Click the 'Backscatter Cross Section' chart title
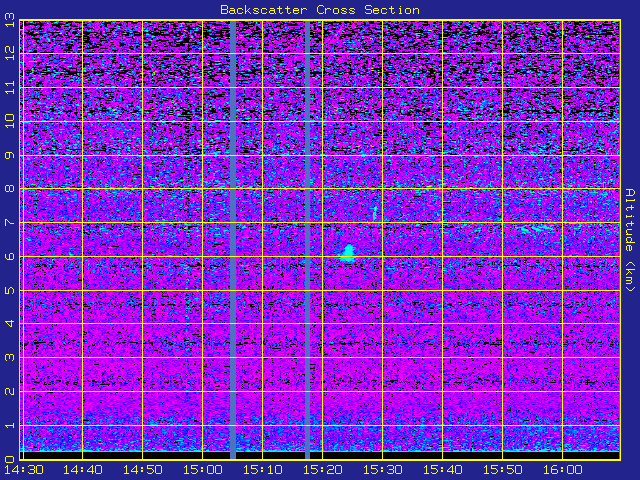 click(x=320, y=10)
